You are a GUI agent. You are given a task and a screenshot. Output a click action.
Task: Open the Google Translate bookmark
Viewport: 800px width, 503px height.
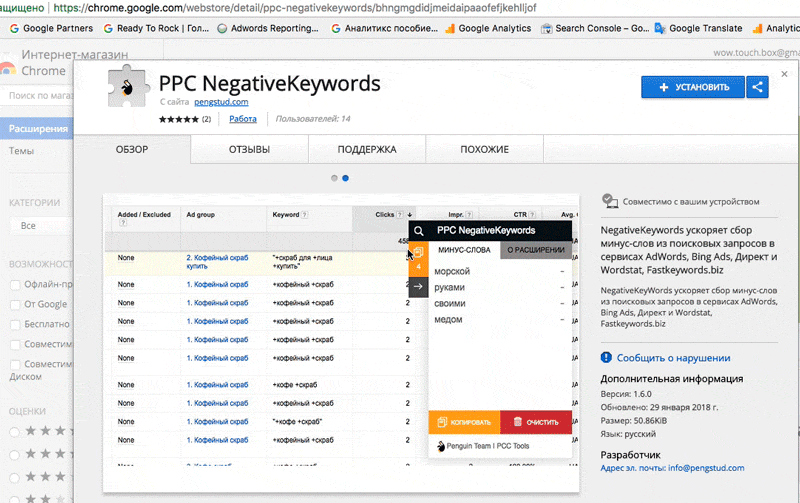pos(698,29)
